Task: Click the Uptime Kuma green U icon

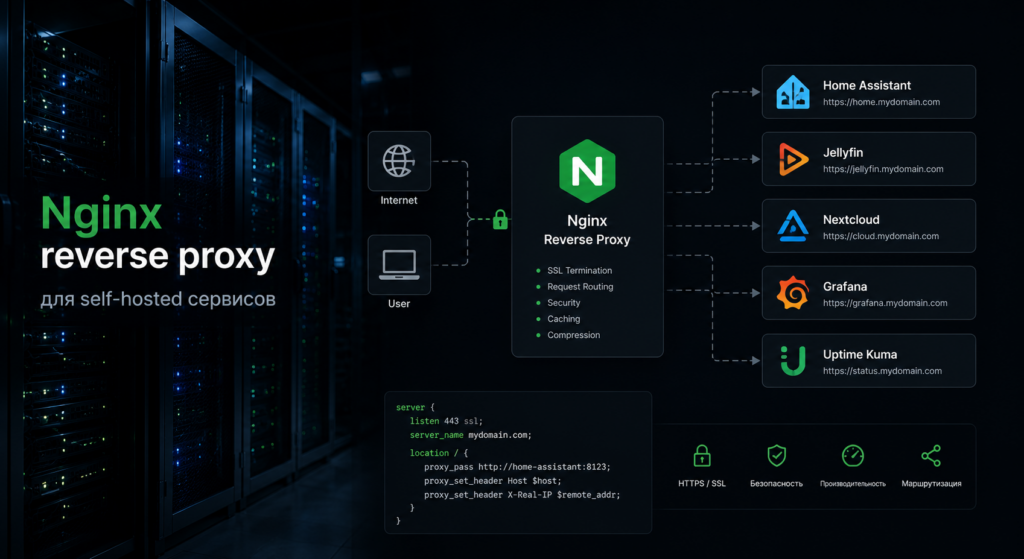Action: [x=793, y=360]
